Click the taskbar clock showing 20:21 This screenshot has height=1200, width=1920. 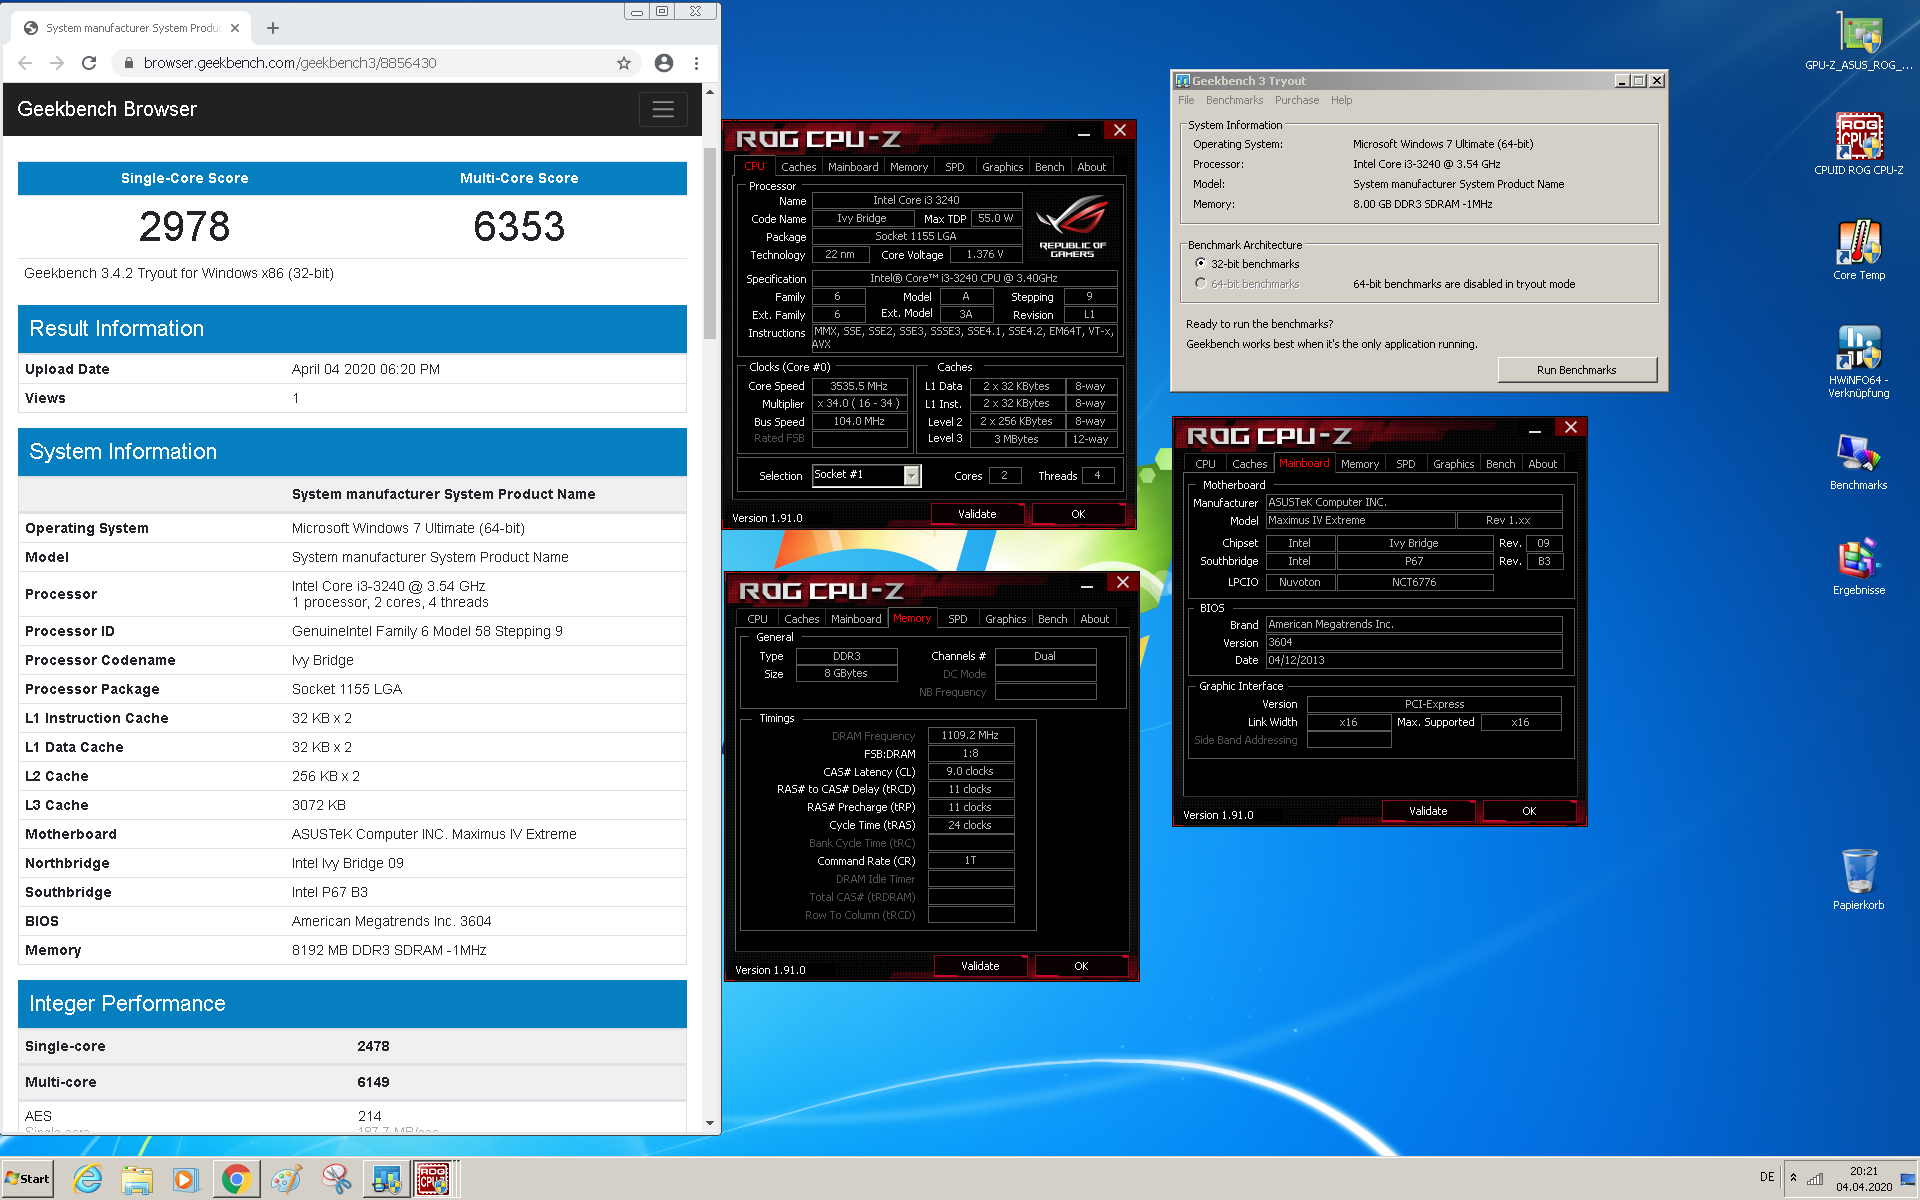tap(1863, 1171)
